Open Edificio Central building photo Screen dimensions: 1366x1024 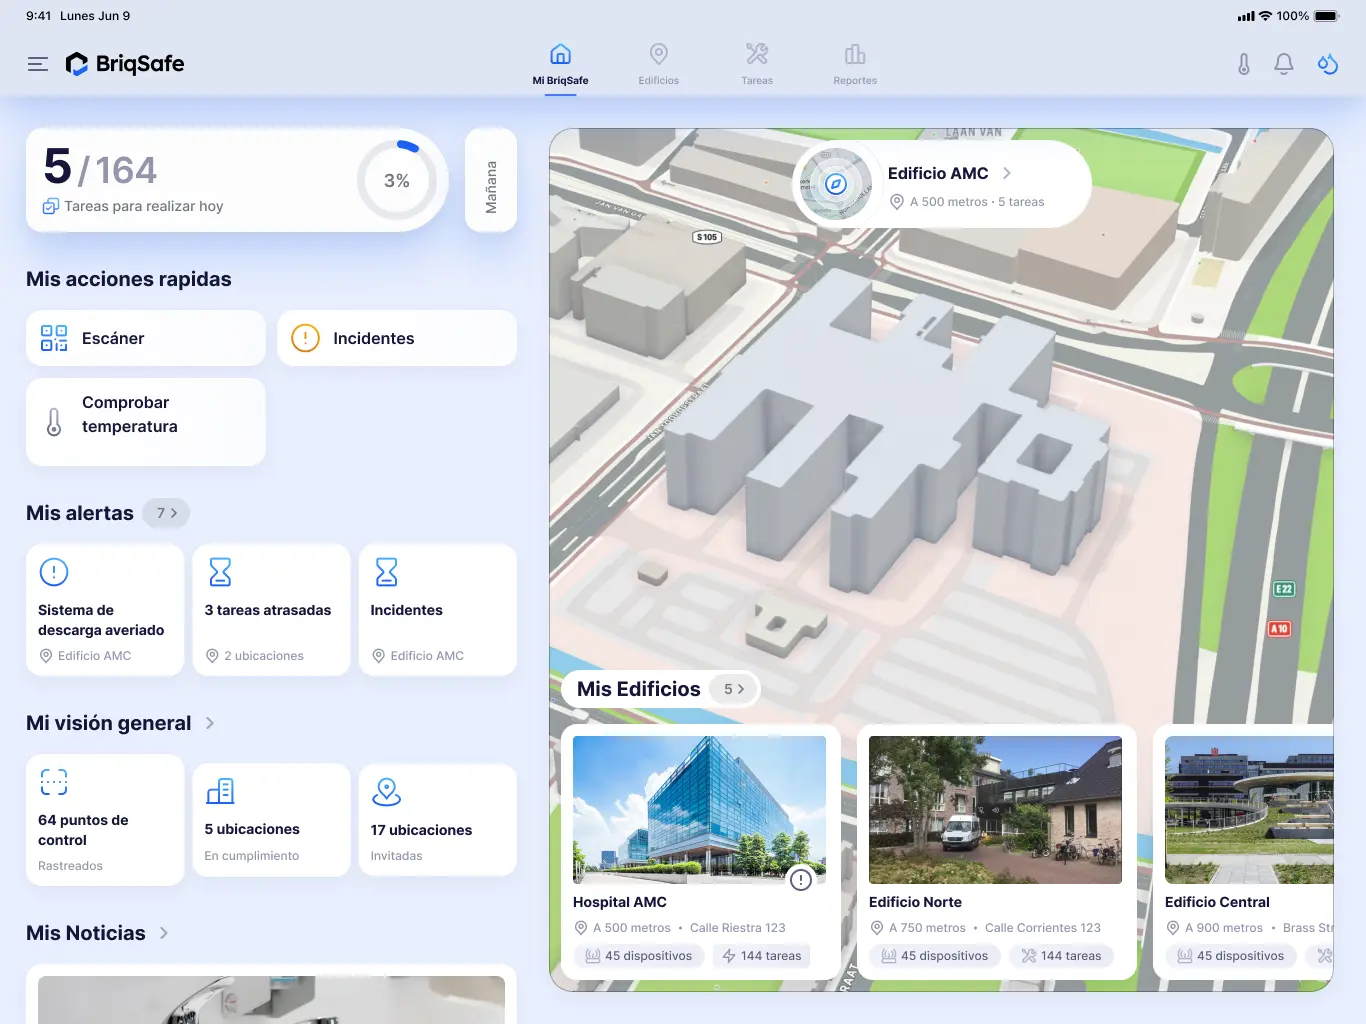1249,810
